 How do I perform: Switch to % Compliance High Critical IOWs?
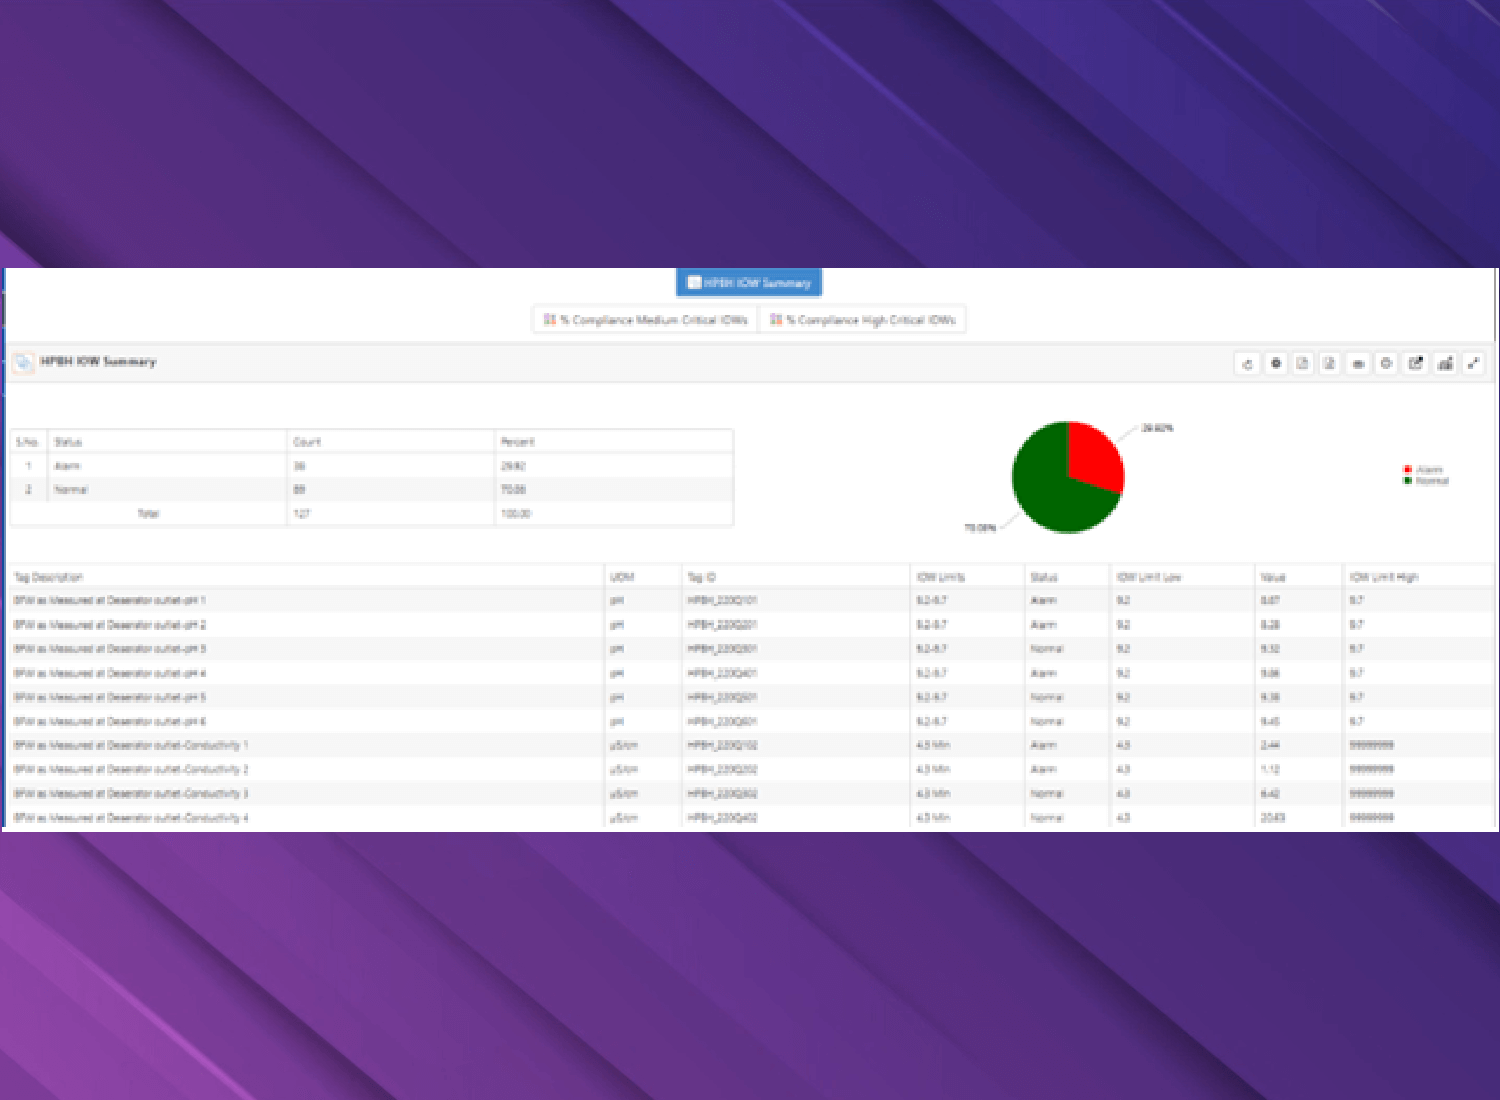[867, 320]
